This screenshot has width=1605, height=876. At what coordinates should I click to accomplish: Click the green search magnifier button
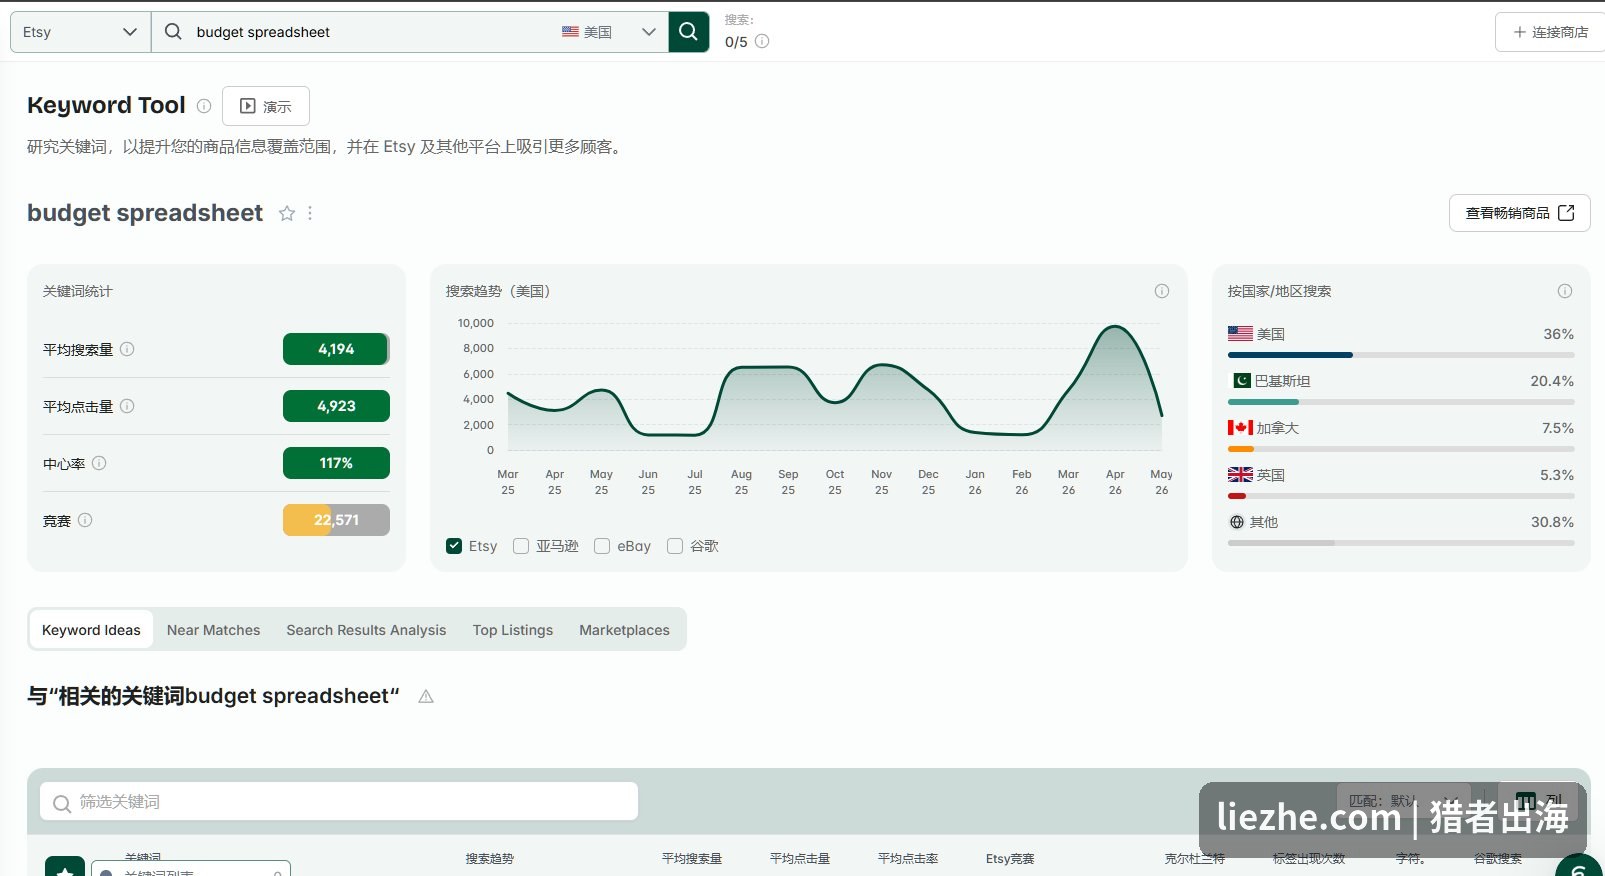coord(688,32)
